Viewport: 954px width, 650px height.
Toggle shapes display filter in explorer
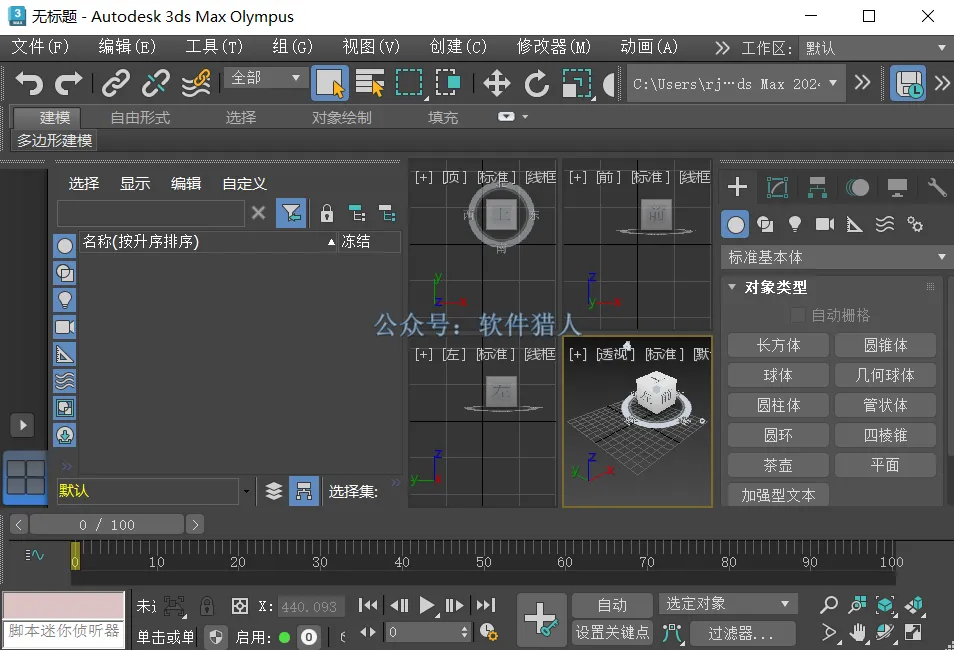64,273
